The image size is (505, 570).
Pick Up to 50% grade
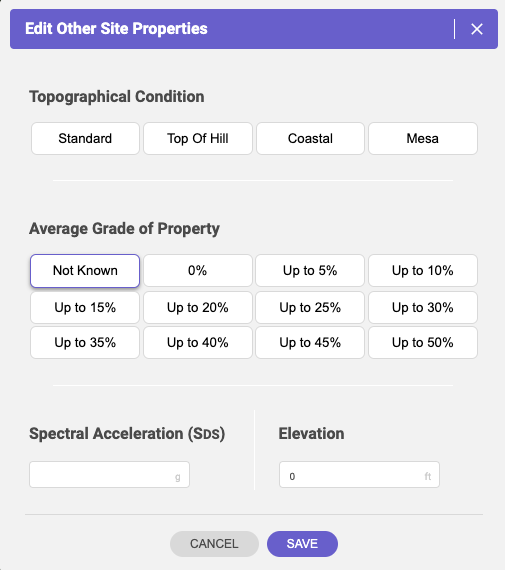click(423, 342)
